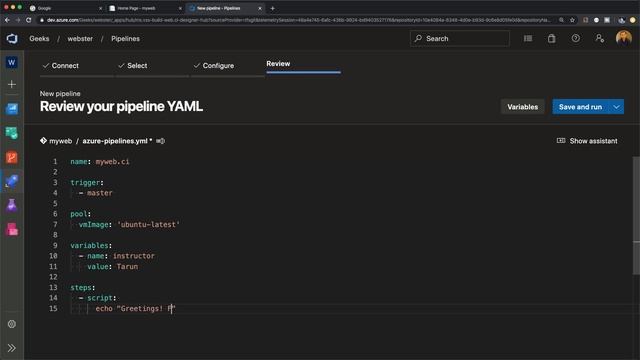Open the Marketplace shopping bag icon

[551, 38]
